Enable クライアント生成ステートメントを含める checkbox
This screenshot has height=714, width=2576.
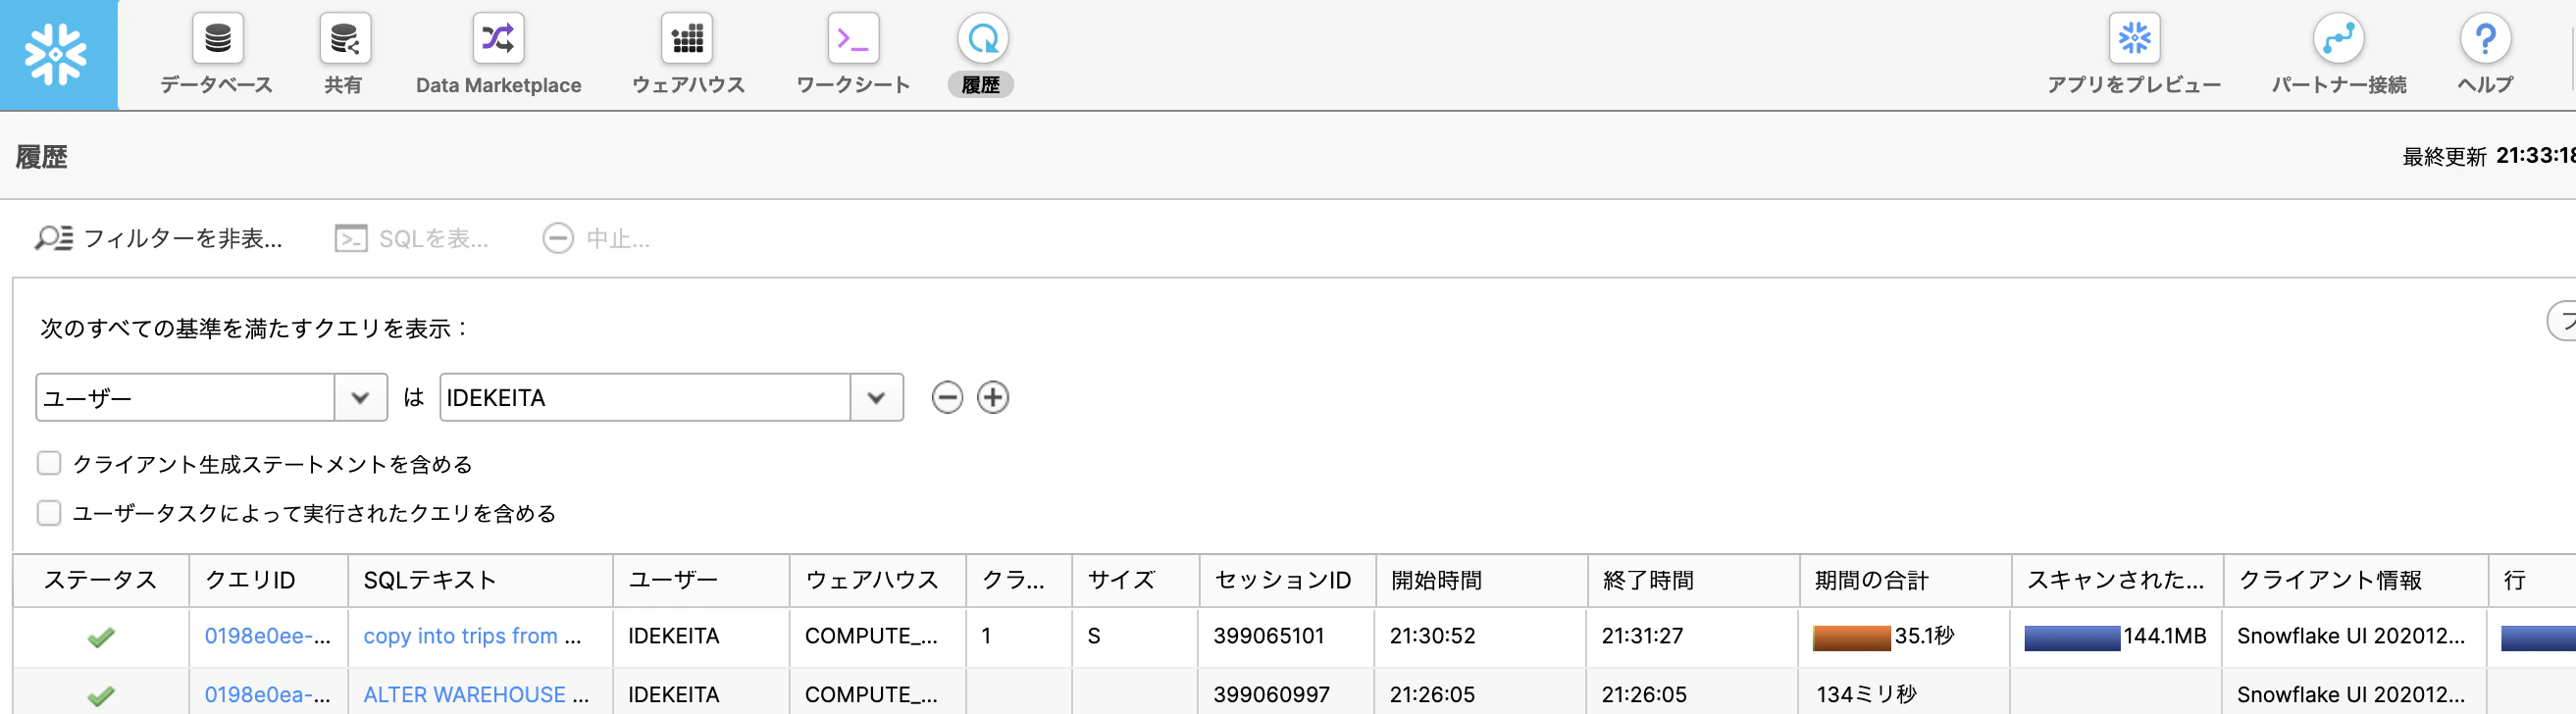pyautogui.click(x=49, y=463)
